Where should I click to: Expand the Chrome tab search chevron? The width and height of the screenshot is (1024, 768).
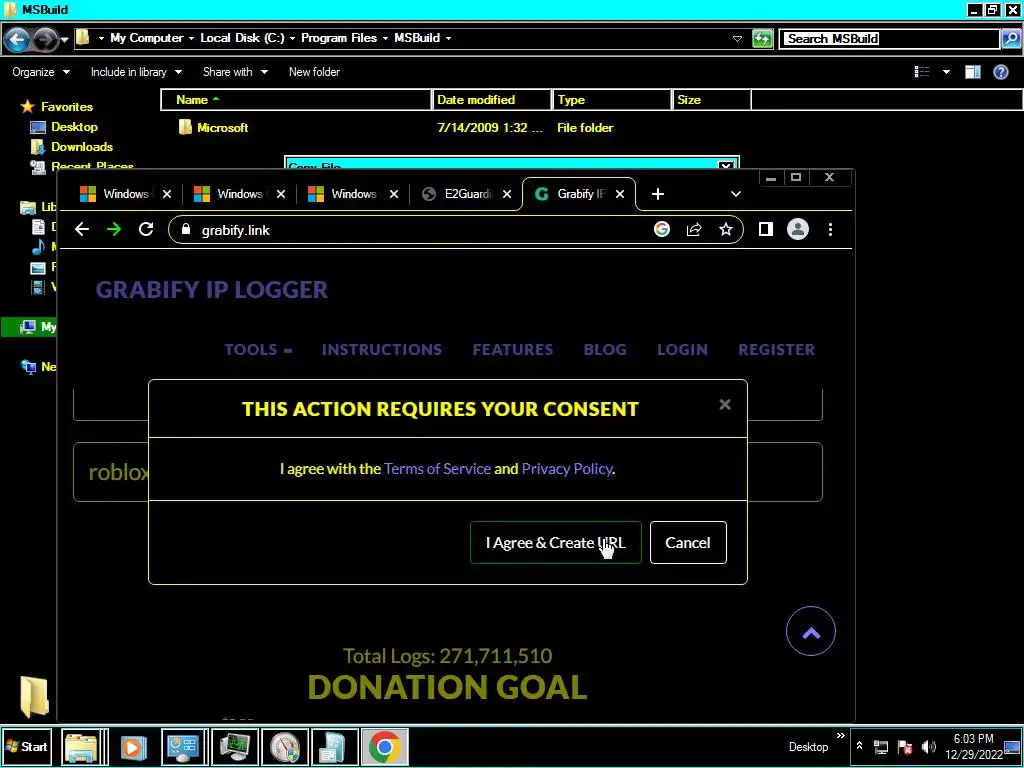(x=736, y=194)
